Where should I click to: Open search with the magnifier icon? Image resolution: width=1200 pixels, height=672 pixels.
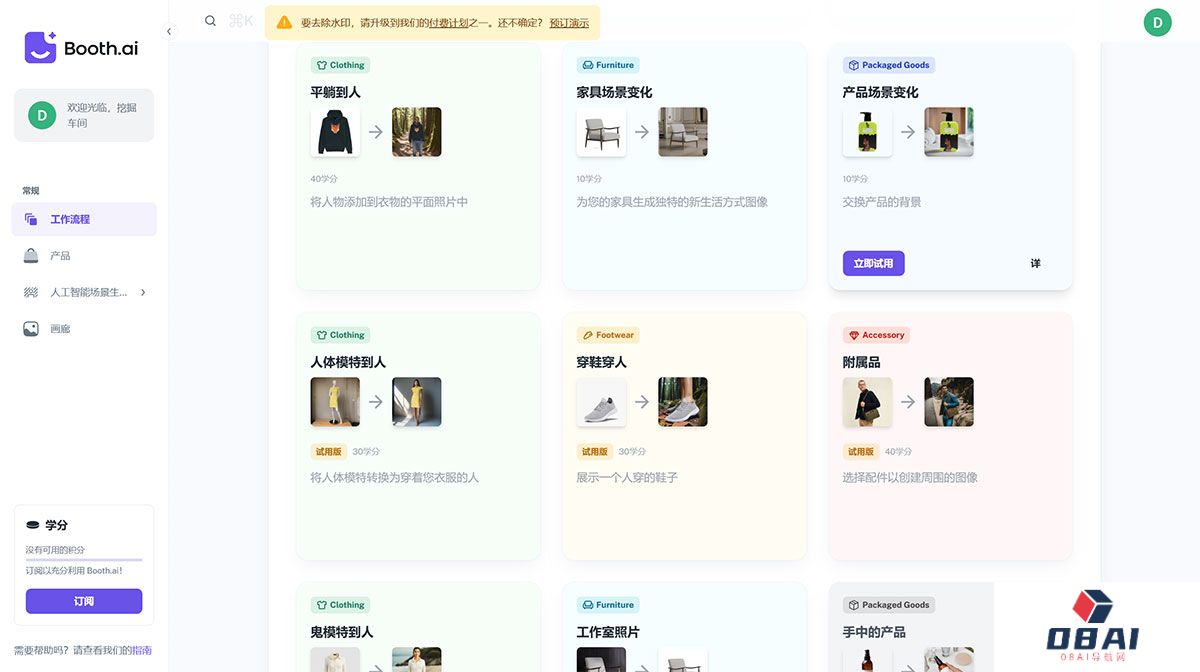pyautogui.click(x=210, y=21)
